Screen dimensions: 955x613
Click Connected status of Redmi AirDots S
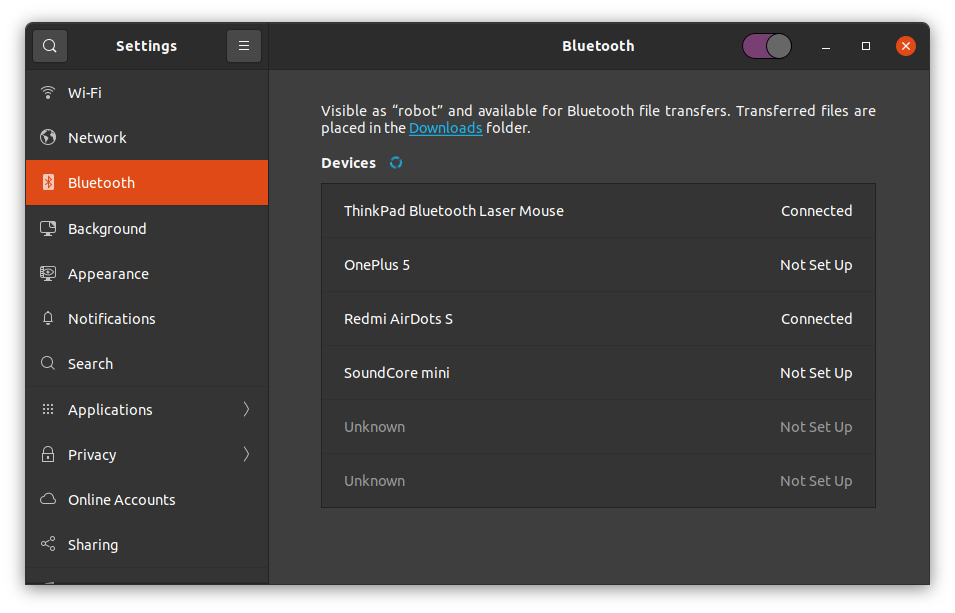pyautogui.click(x=816, y=319)
